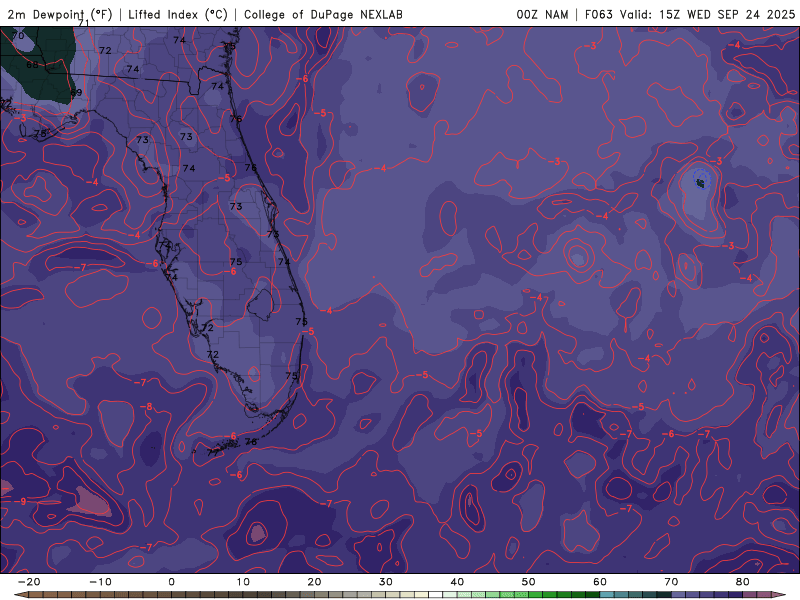This screenshot has width=800, height=600.
Task: Click the -20 label on the color scale
Action: pos(29,582)
